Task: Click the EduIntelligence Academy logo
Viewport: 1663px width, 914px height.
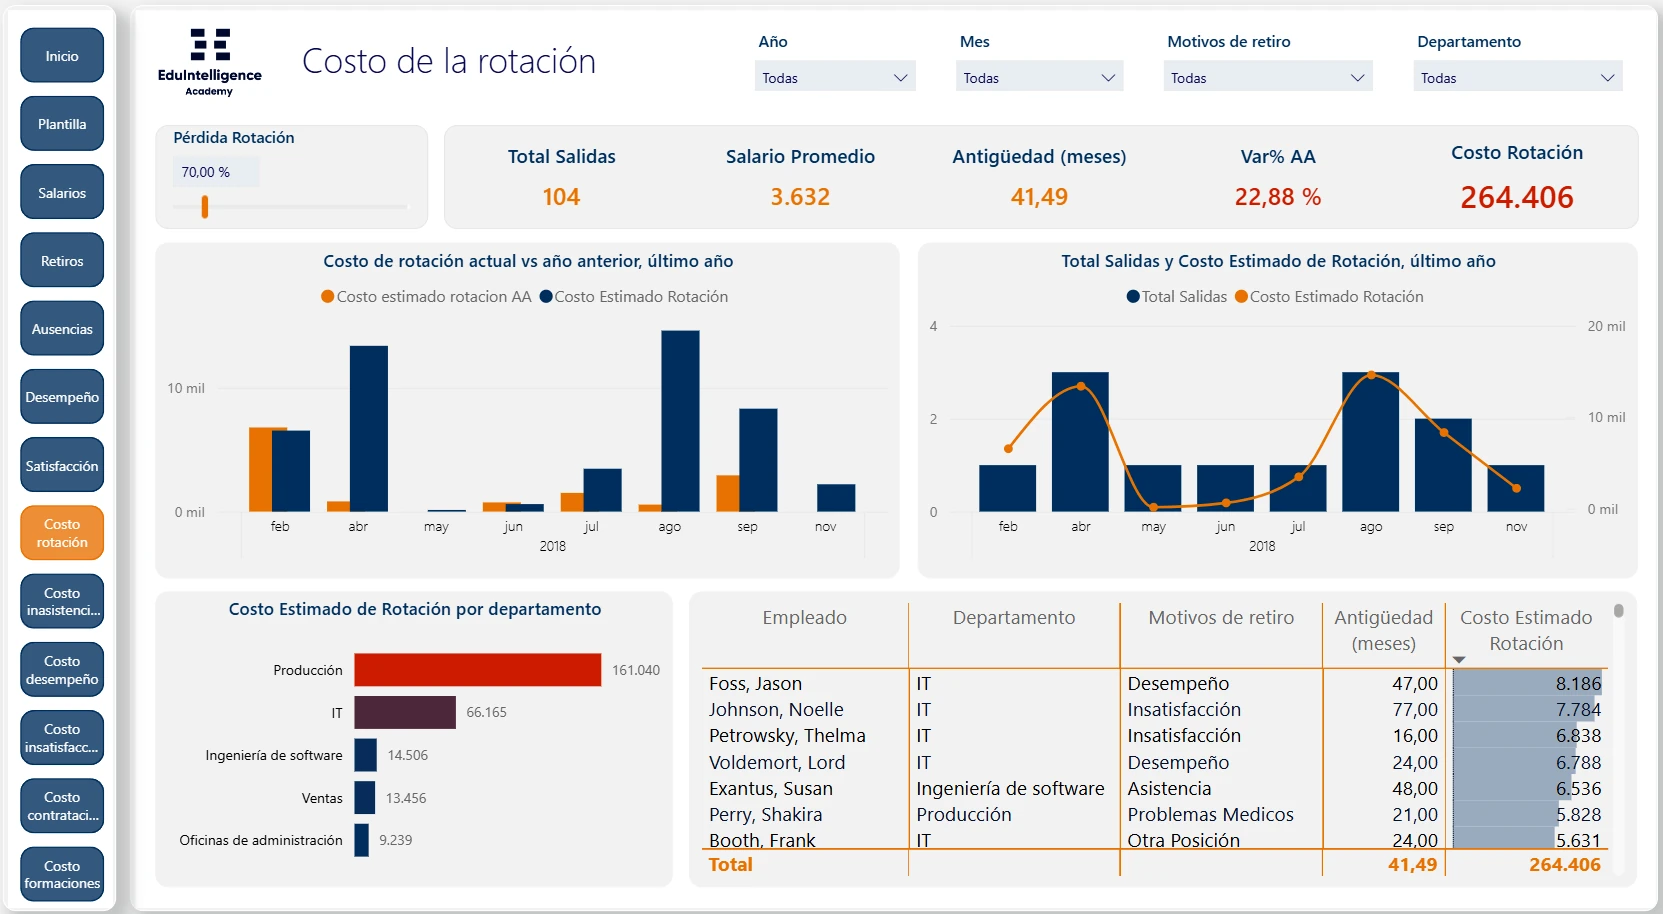Action: [x=210, y=62]
